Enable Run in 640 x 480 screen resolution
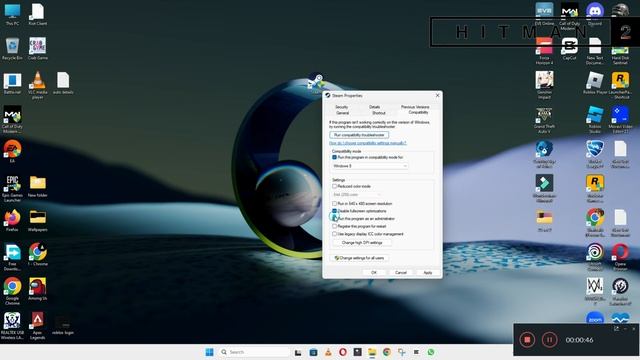Screen dimensions: 640x360 [x=334, y=203]
